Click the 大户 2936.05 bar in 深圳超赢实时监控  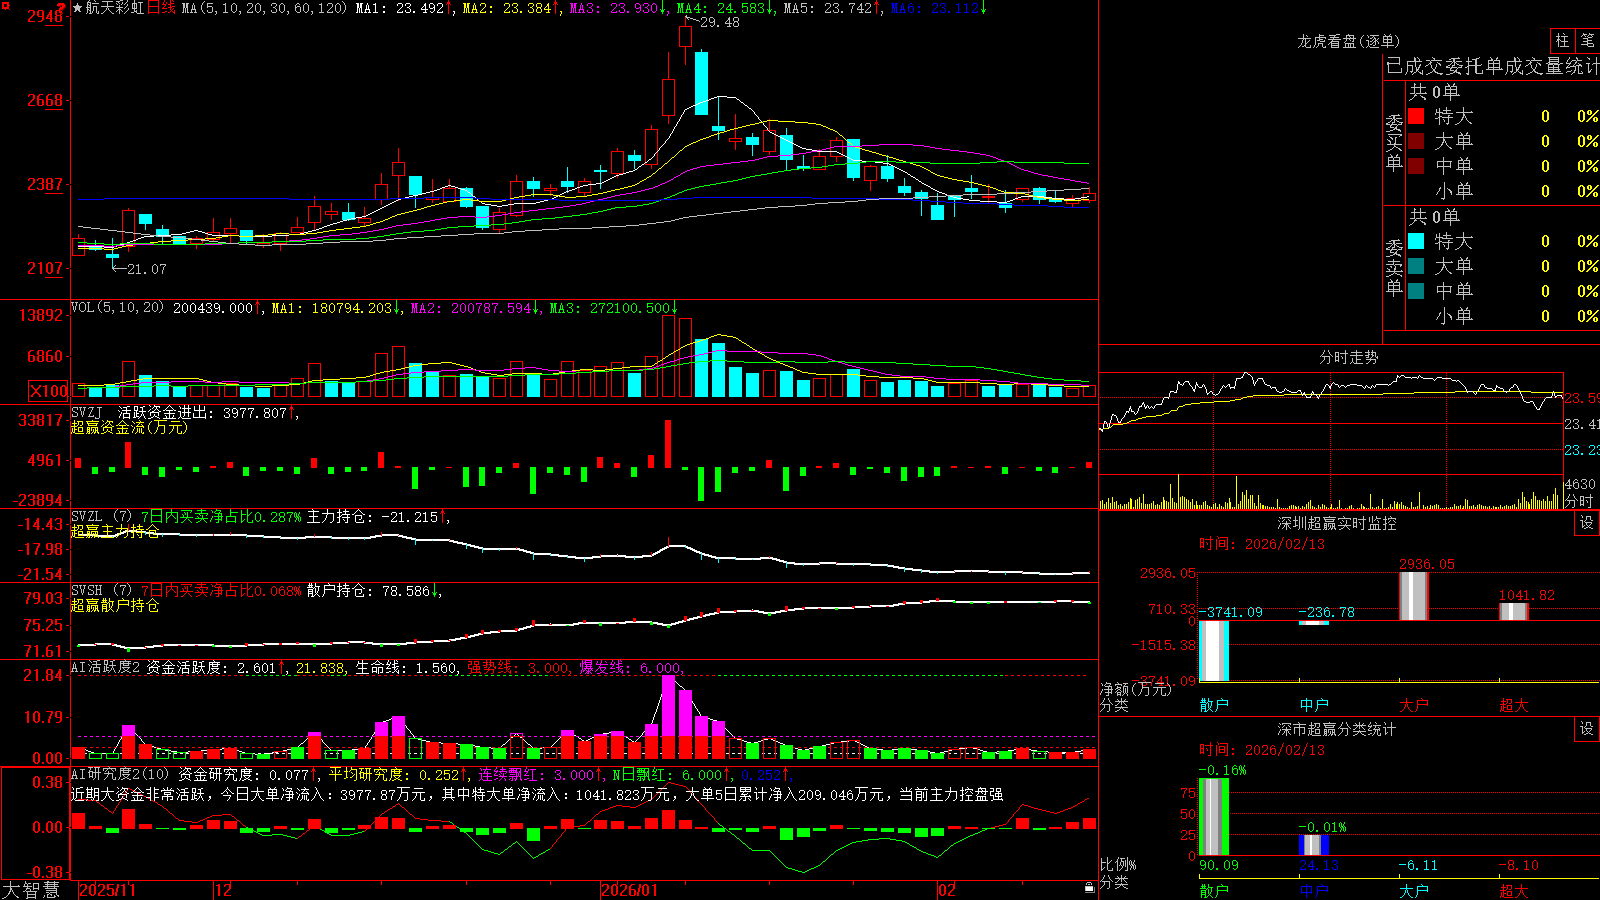point(1414,596)
